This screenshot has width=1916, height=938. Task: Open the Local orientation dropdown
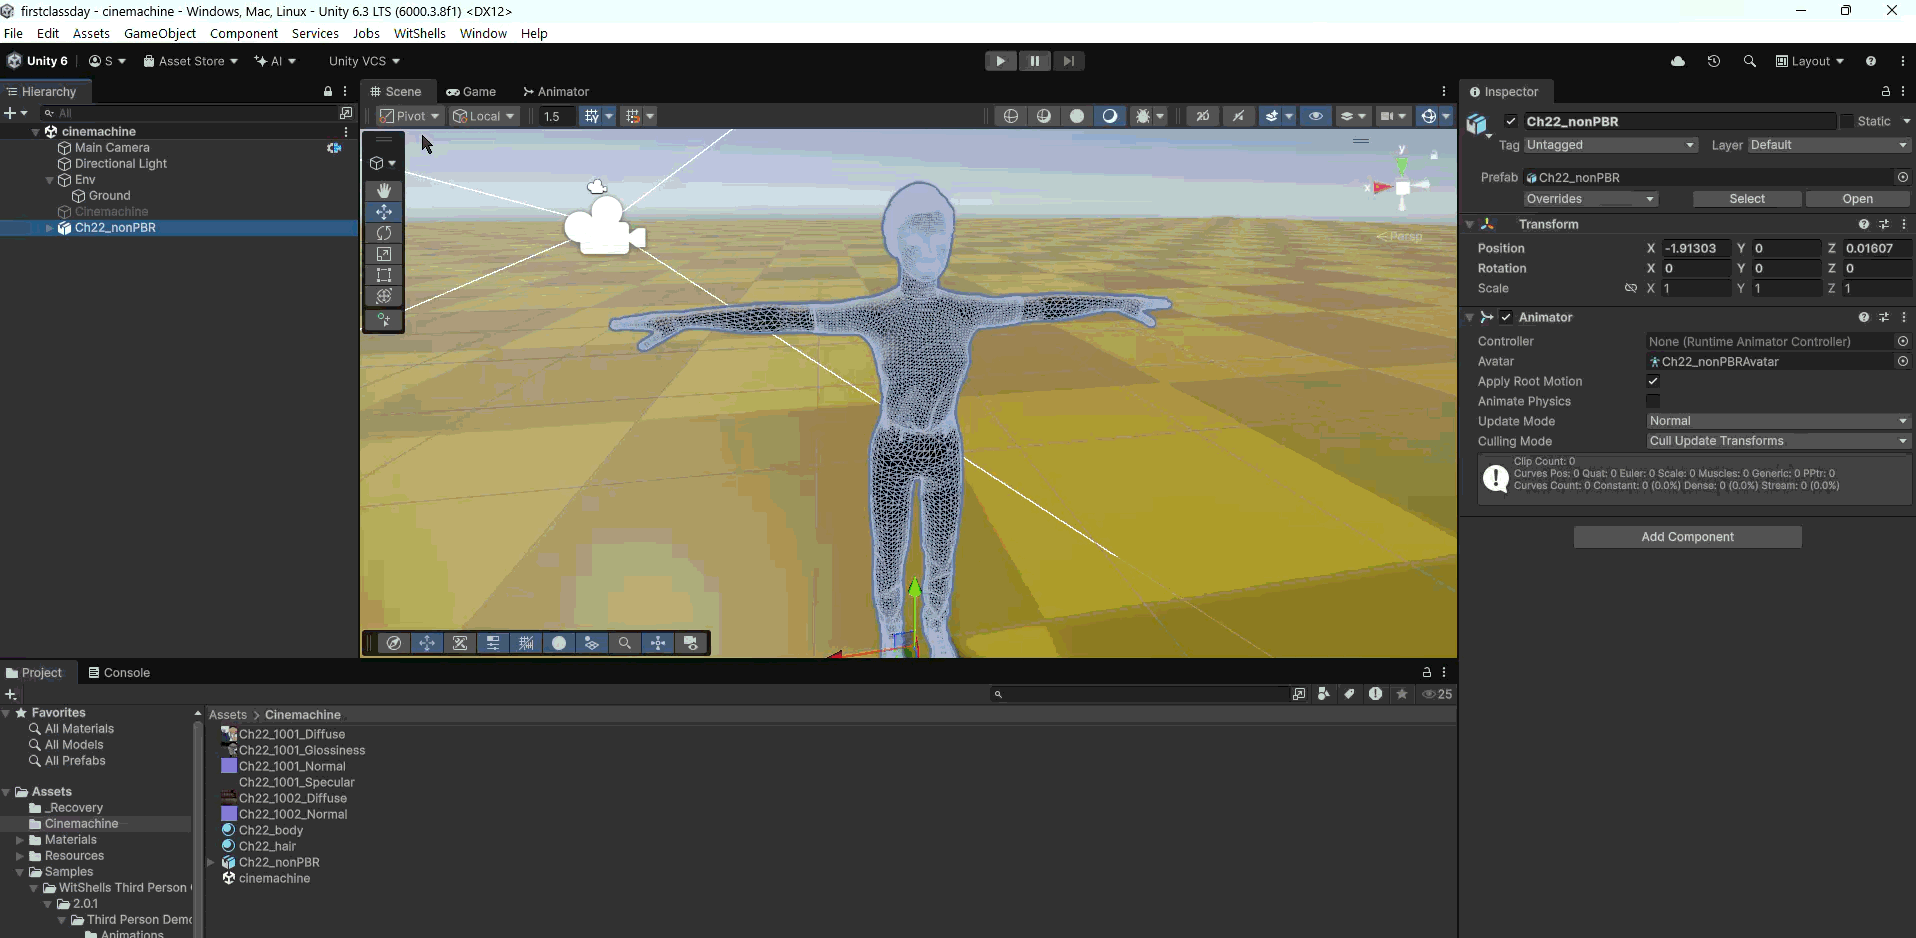[x=484, y=116]
